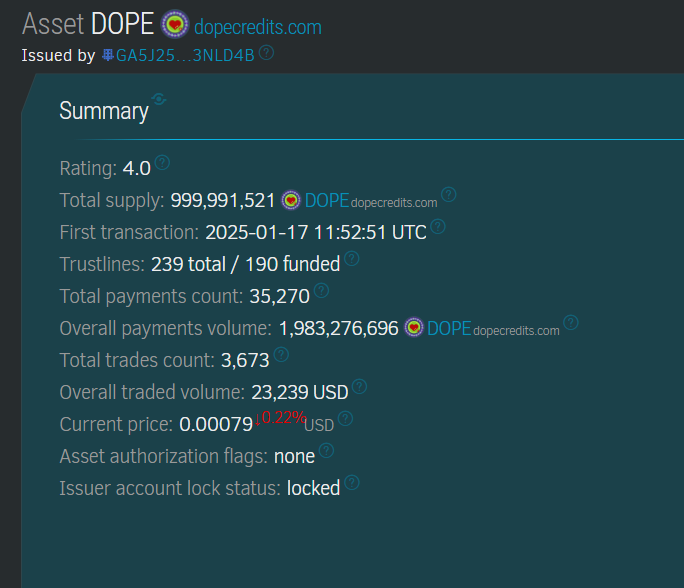
Task: Show help tooltip for Total trades count
Action: [281, 354]
